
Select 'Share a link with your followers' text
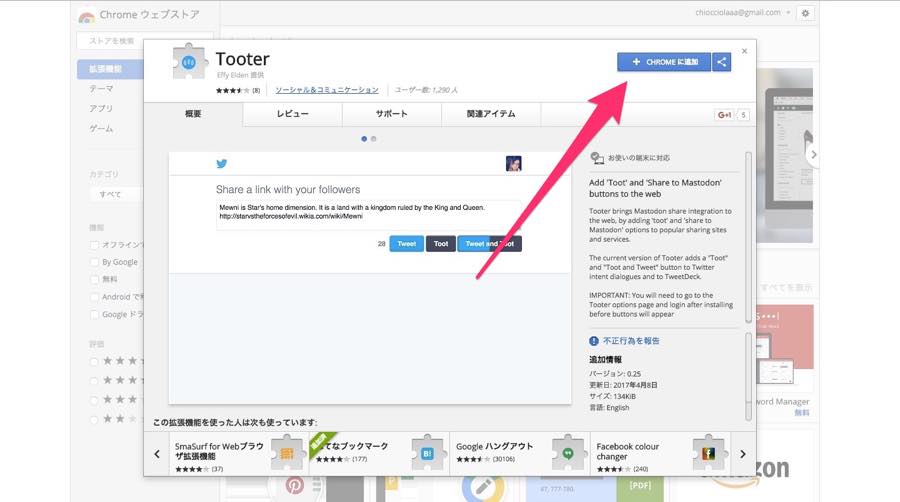[288, 189]
